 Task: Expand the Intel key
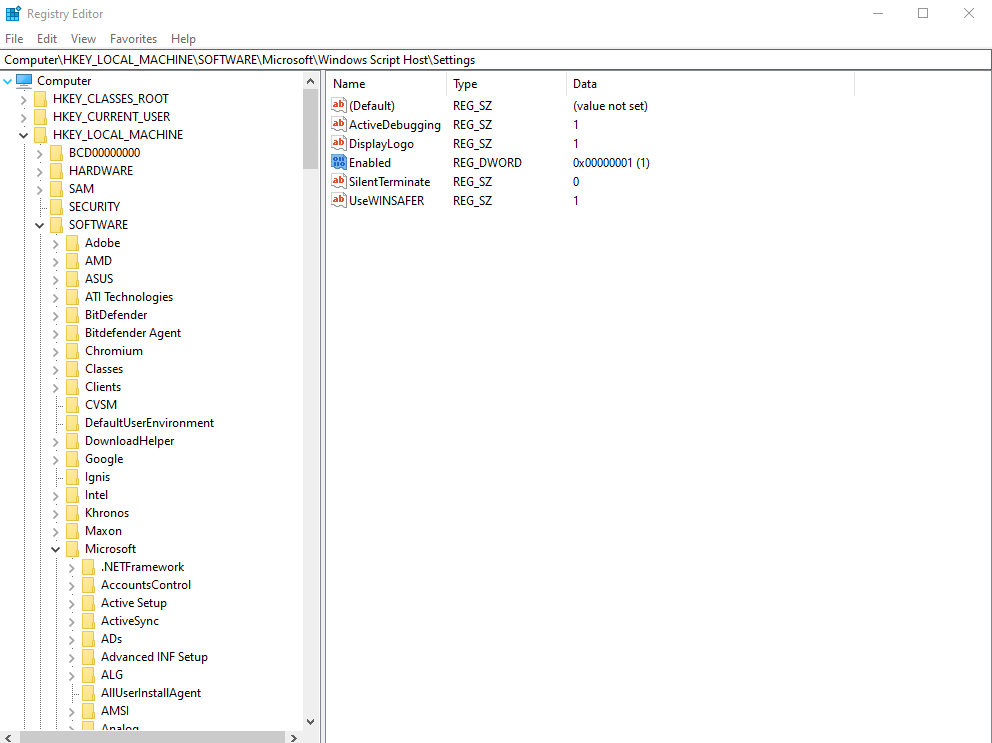(x=56, y=496)
